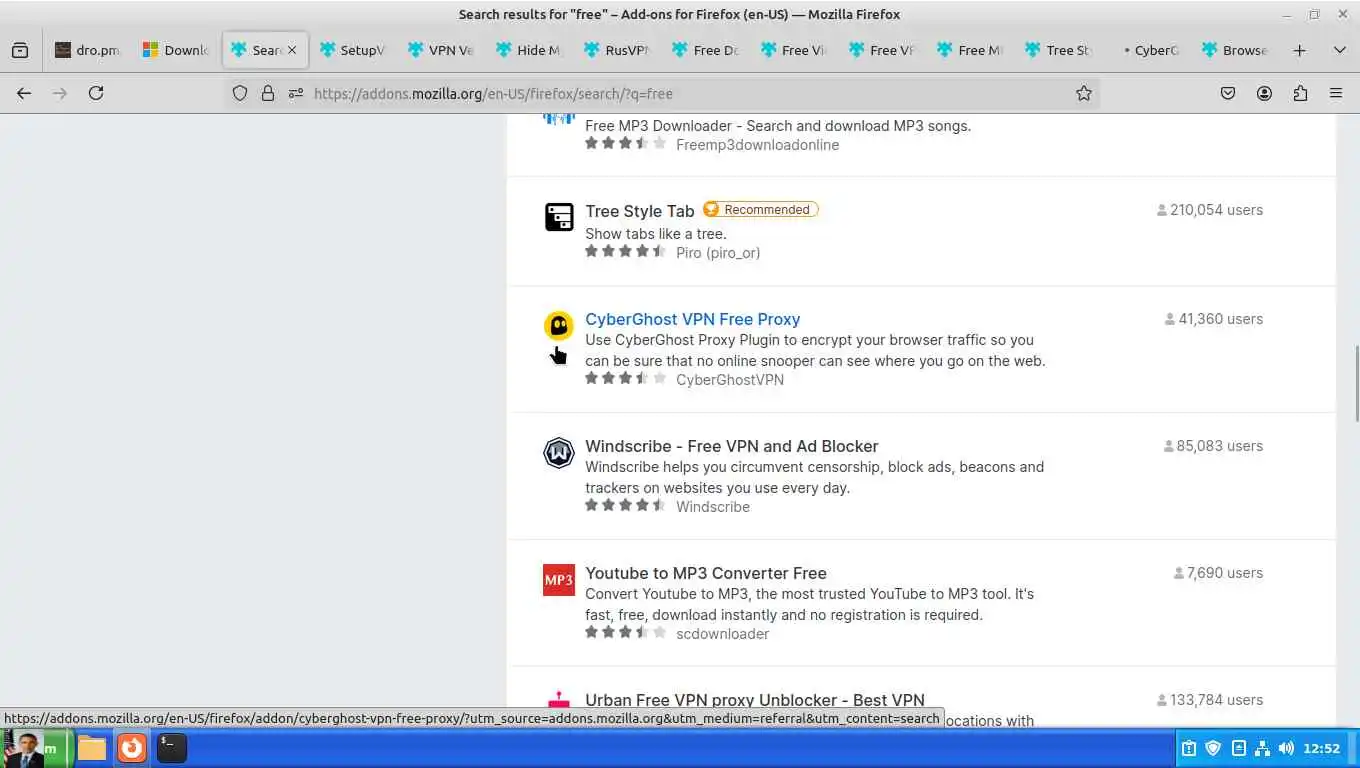Expand the list all tabs chevron
This screenshot has width=1360, height=768.
1339,50
